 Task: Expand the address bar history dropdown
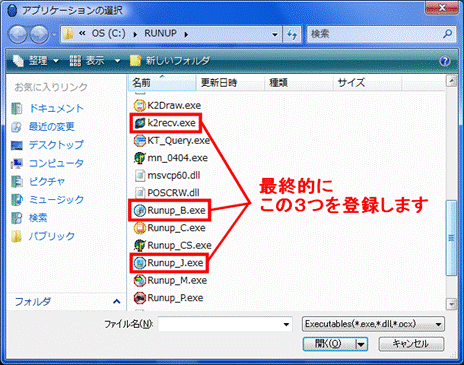[x=275, y=34]
